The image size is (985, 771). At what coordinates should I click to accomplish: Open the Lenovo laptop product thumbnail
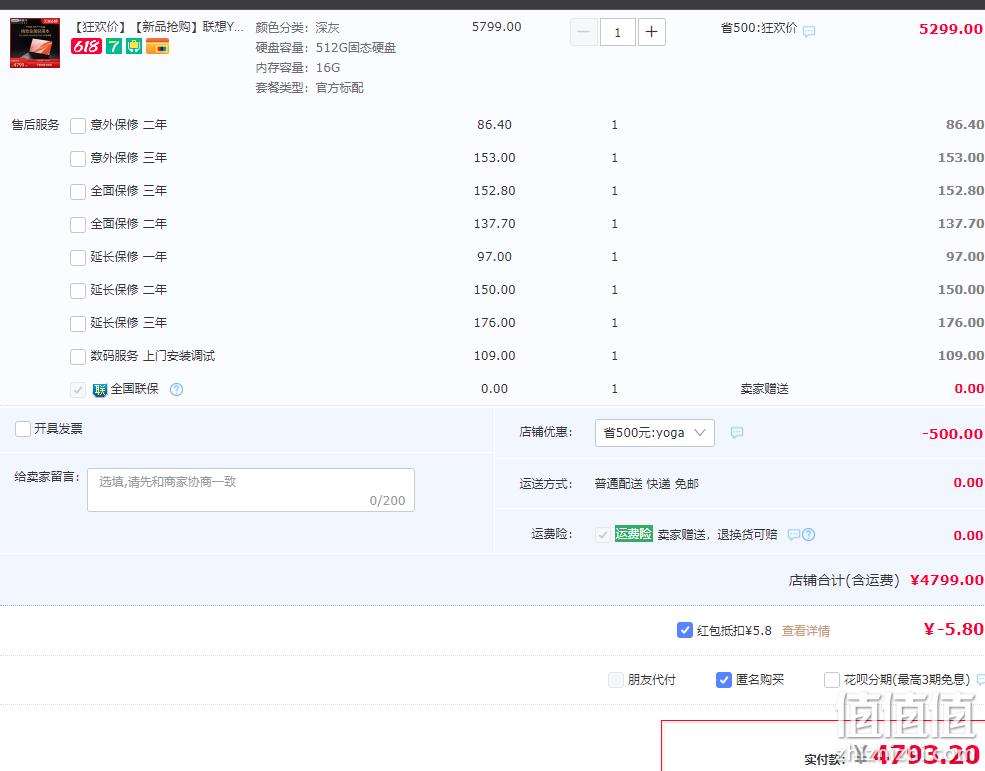coord(35,43)
